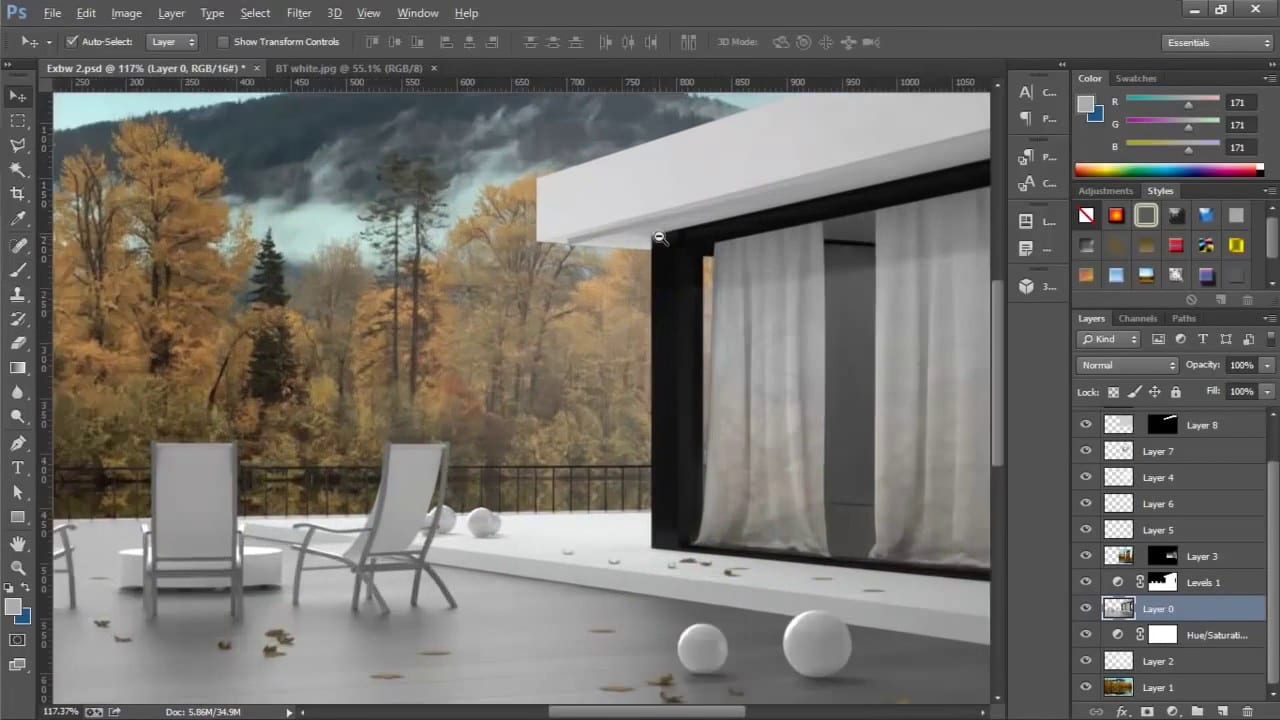Select the Move tool
Image resolution: width=1280 pixels, height=720 pixels.
[x=18, y=95]
